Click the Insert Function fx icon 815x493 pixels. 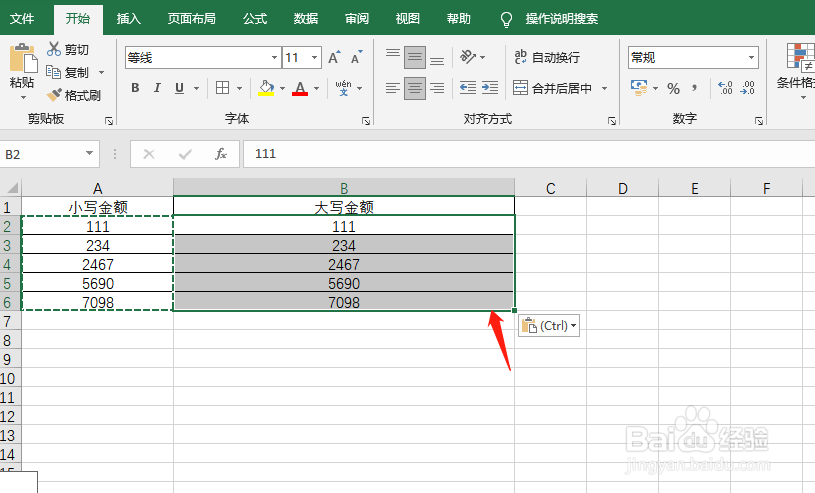point(221,154)
